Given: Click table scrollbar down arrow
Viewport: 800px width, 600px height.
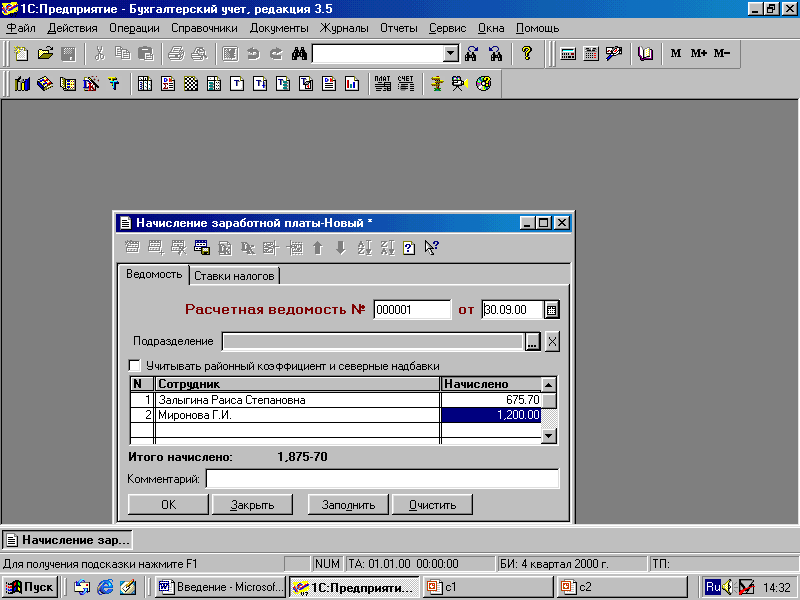Looking at the screenshot, I should (548, 435).
